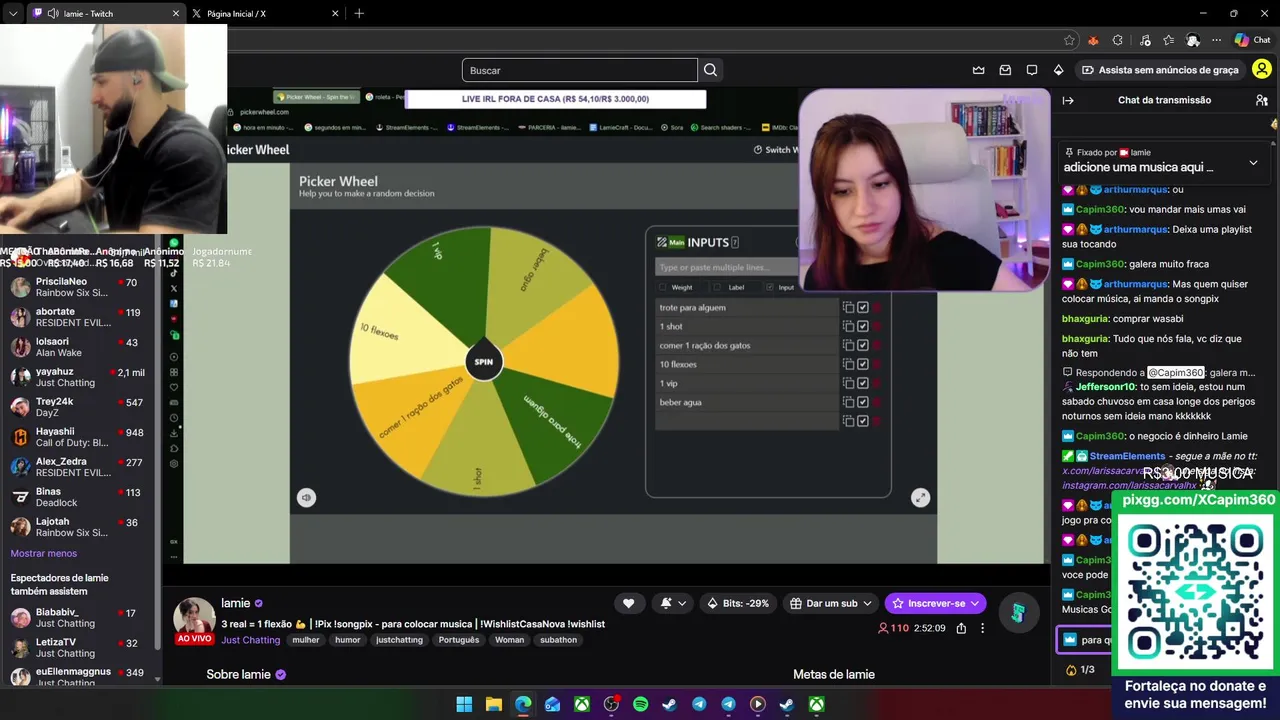Click the Twitch search magnifier button

[x=710, y=70]
